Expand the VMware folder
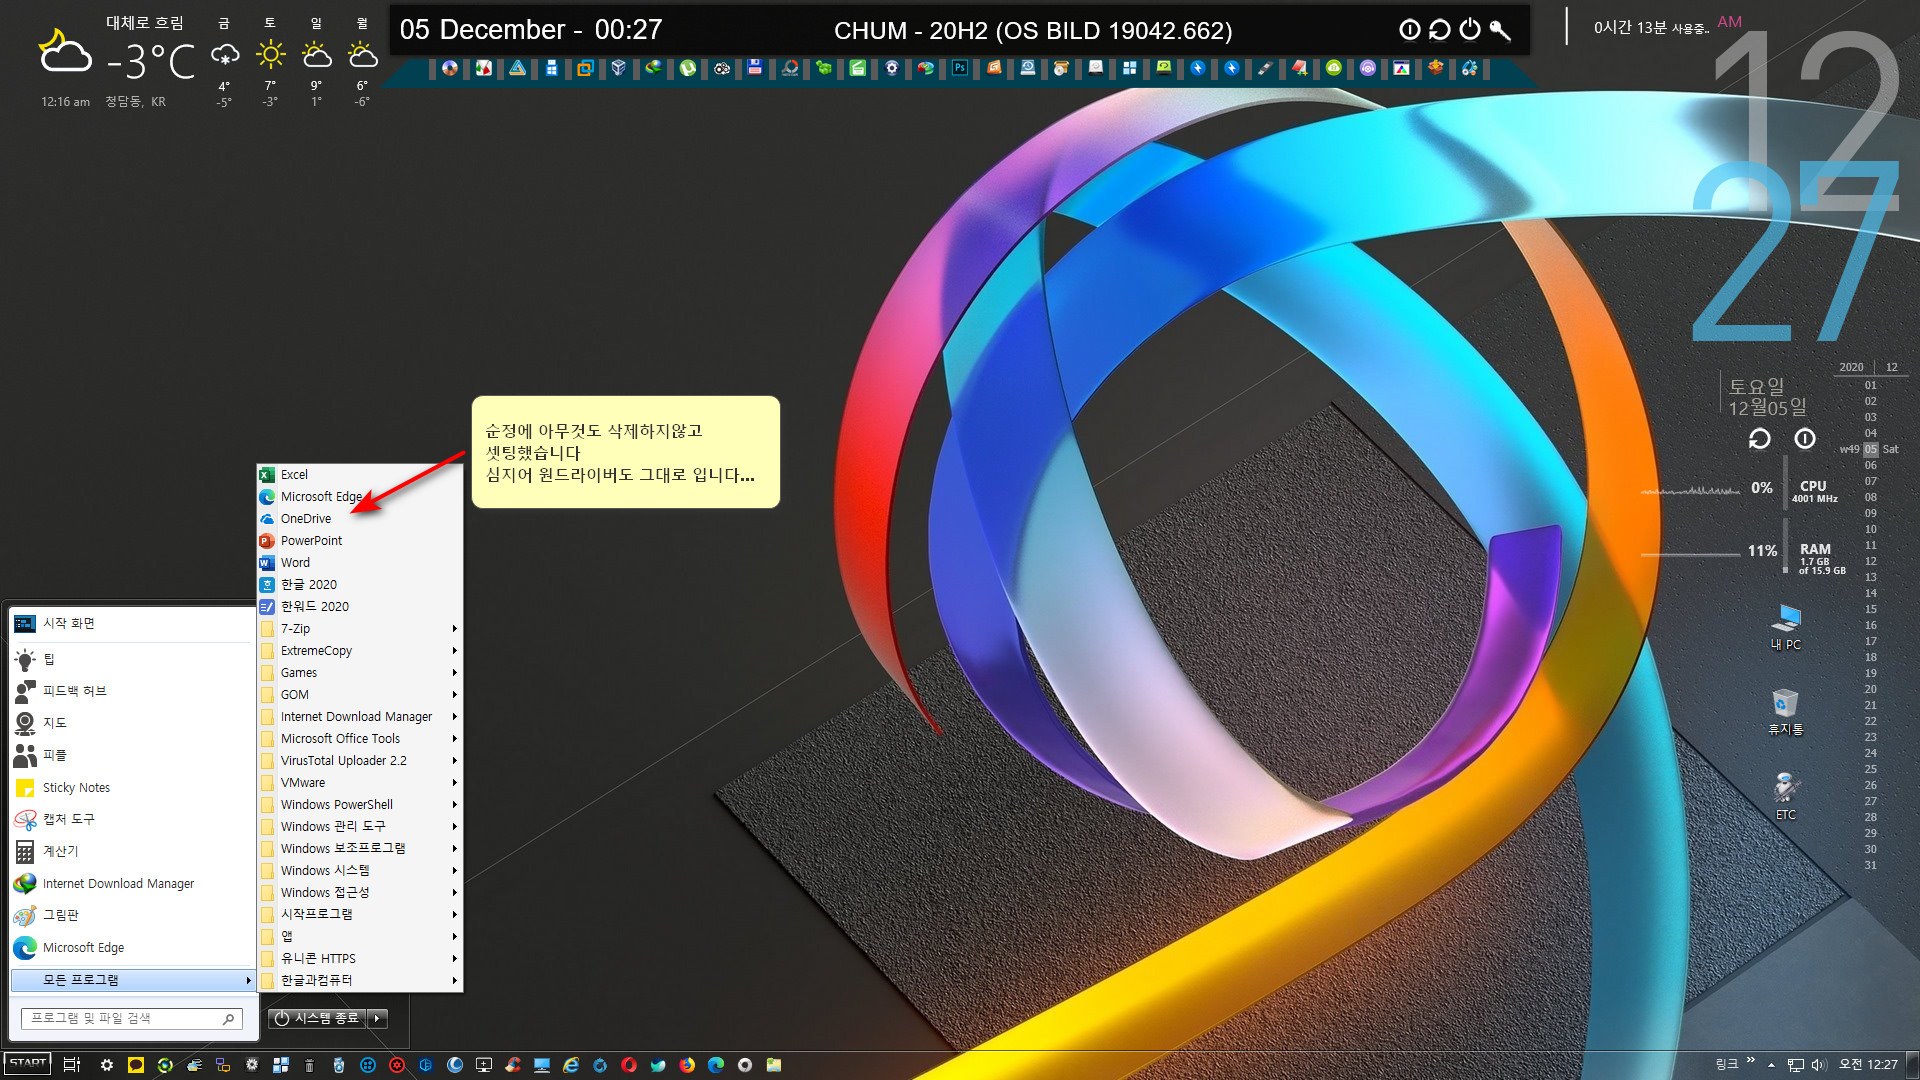 (x=360, y=783)
